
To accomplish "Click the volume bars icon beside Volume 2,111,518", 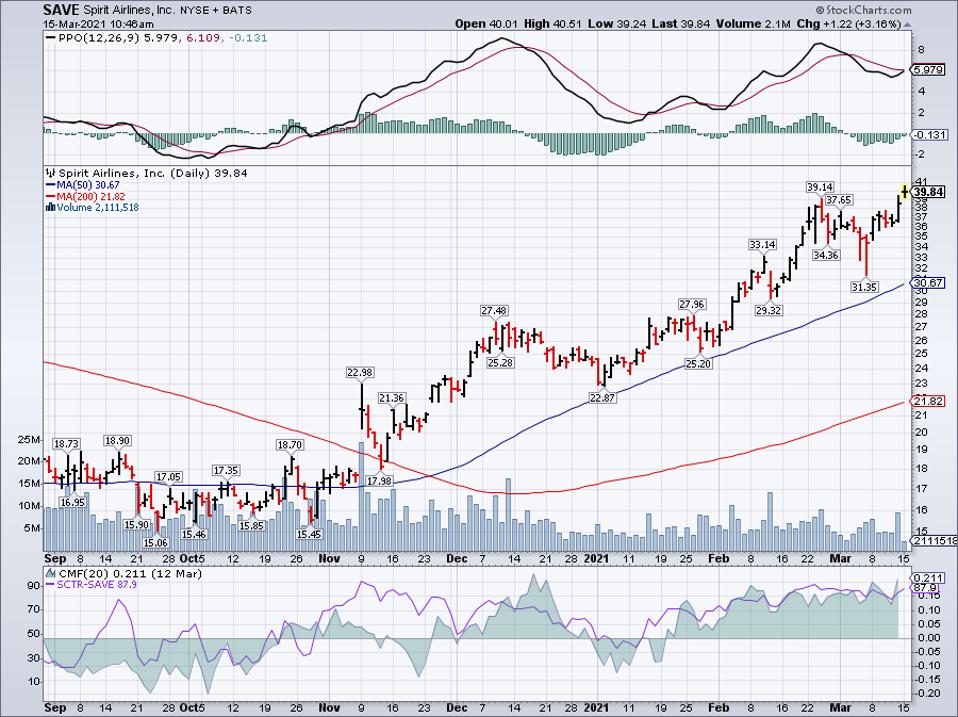I will click(x=51, y=208).
